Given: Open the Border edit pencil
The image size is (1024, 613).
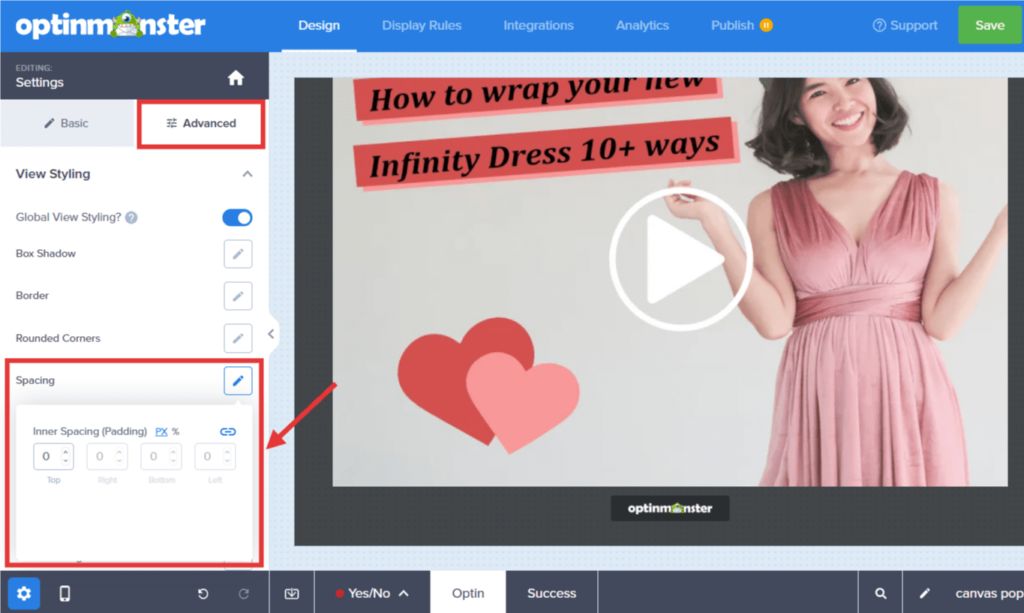Looking at the screenshot, I should 238,296.
